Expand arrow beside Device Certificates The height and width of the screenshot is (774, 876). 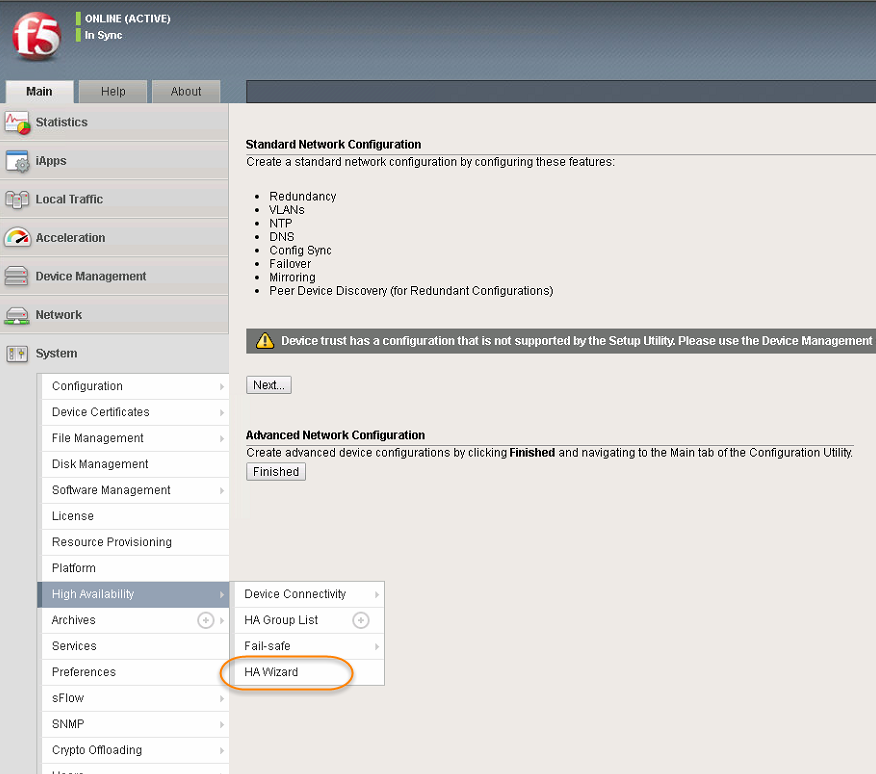tap(222, 412)
